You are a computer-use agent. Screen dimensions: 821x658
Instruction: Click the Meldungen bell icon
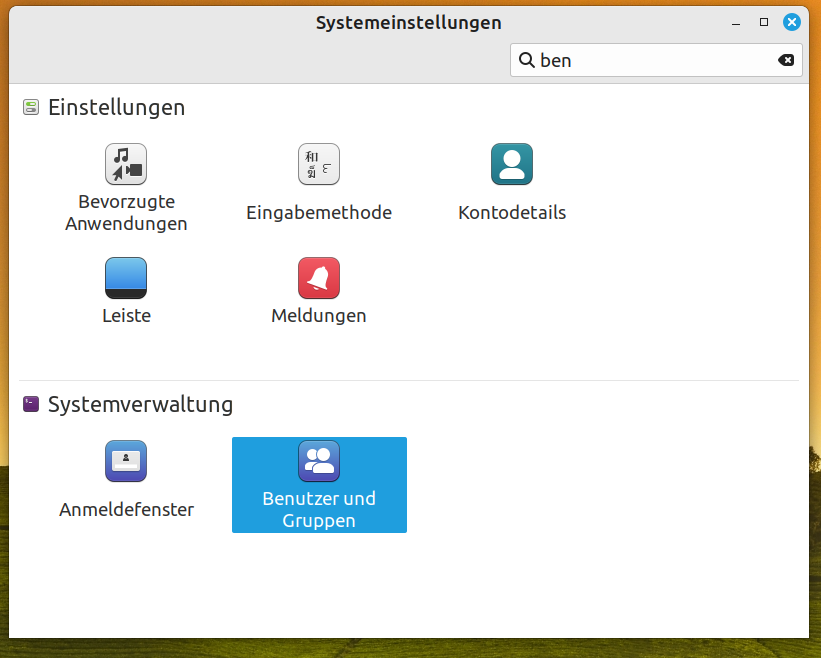[x=319, y=278]
